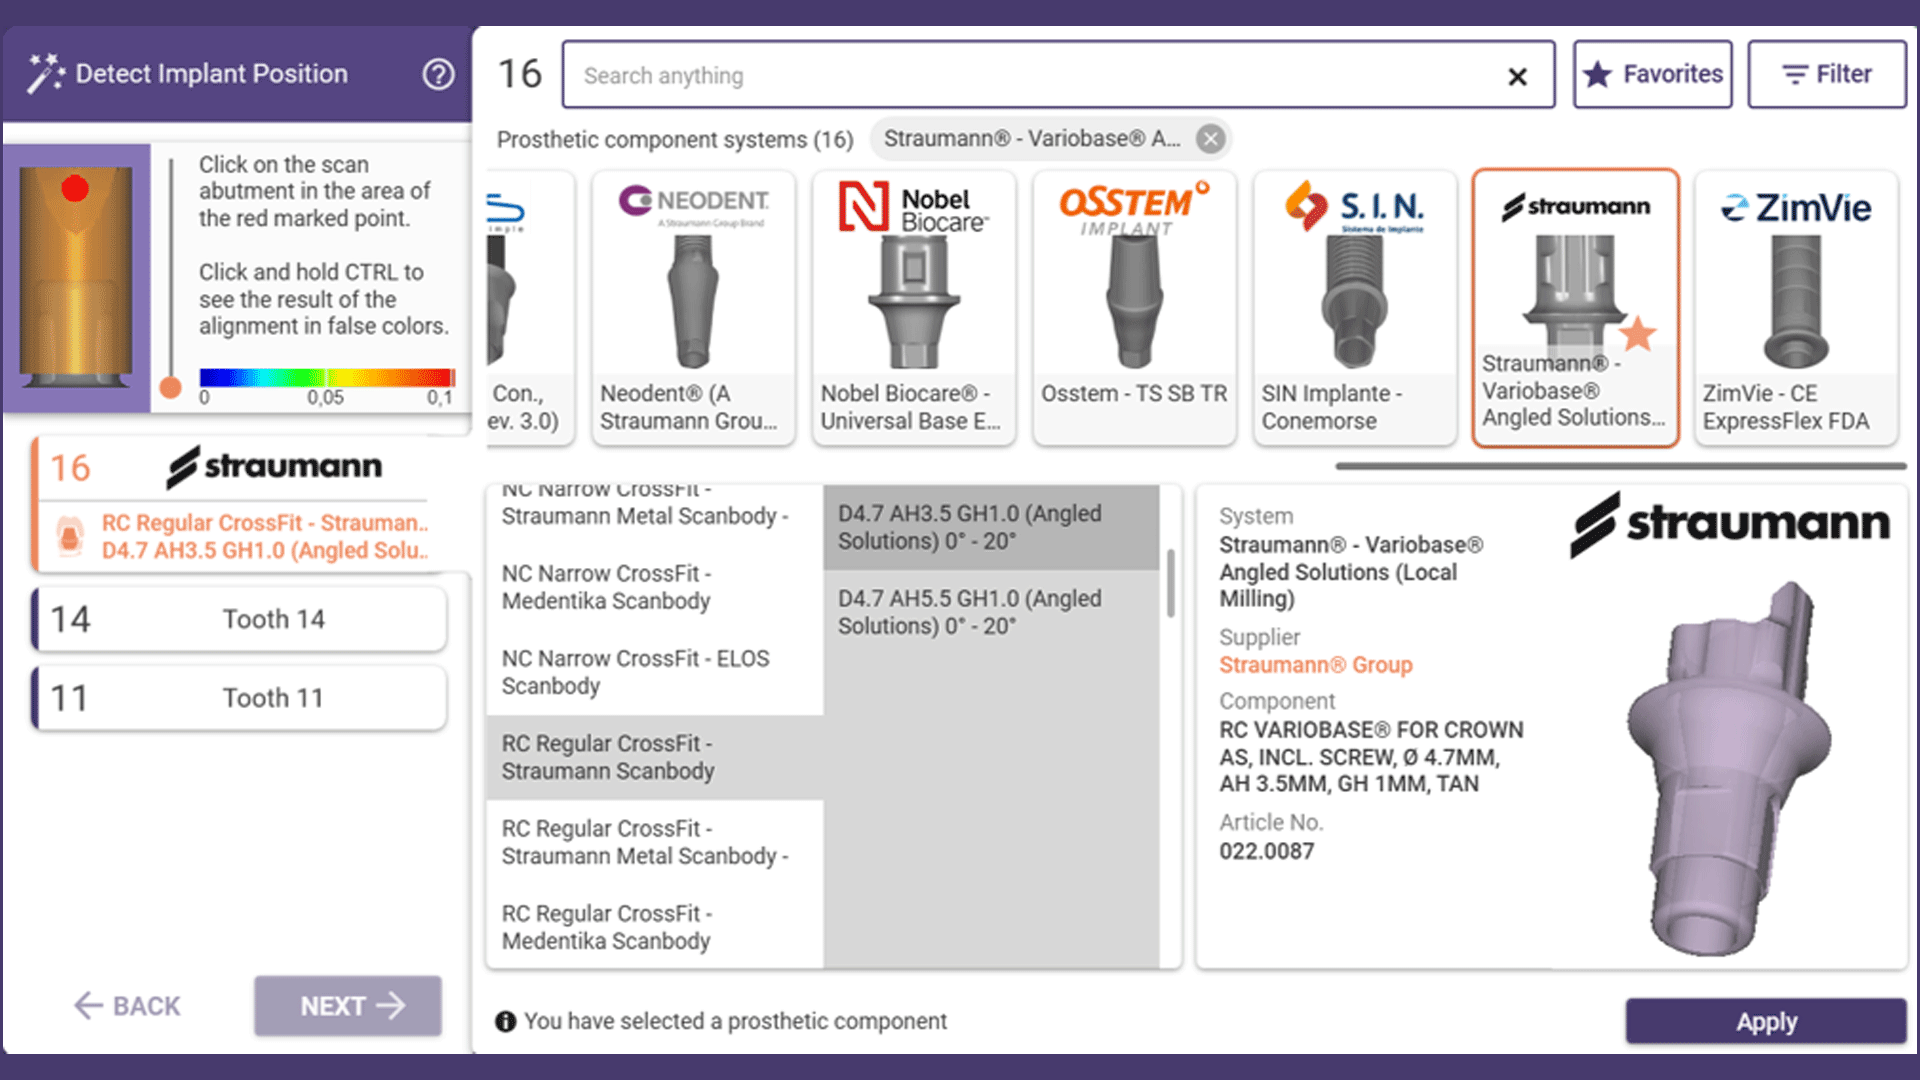
Task: Select D4.7 AH5.5 GH1.0 Angled Solutions option
Action: (970, 612)
